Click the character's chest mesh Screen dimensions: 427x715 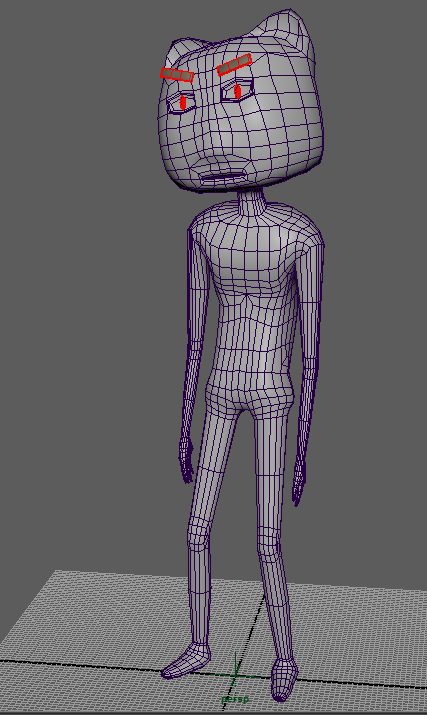point(255,255)
